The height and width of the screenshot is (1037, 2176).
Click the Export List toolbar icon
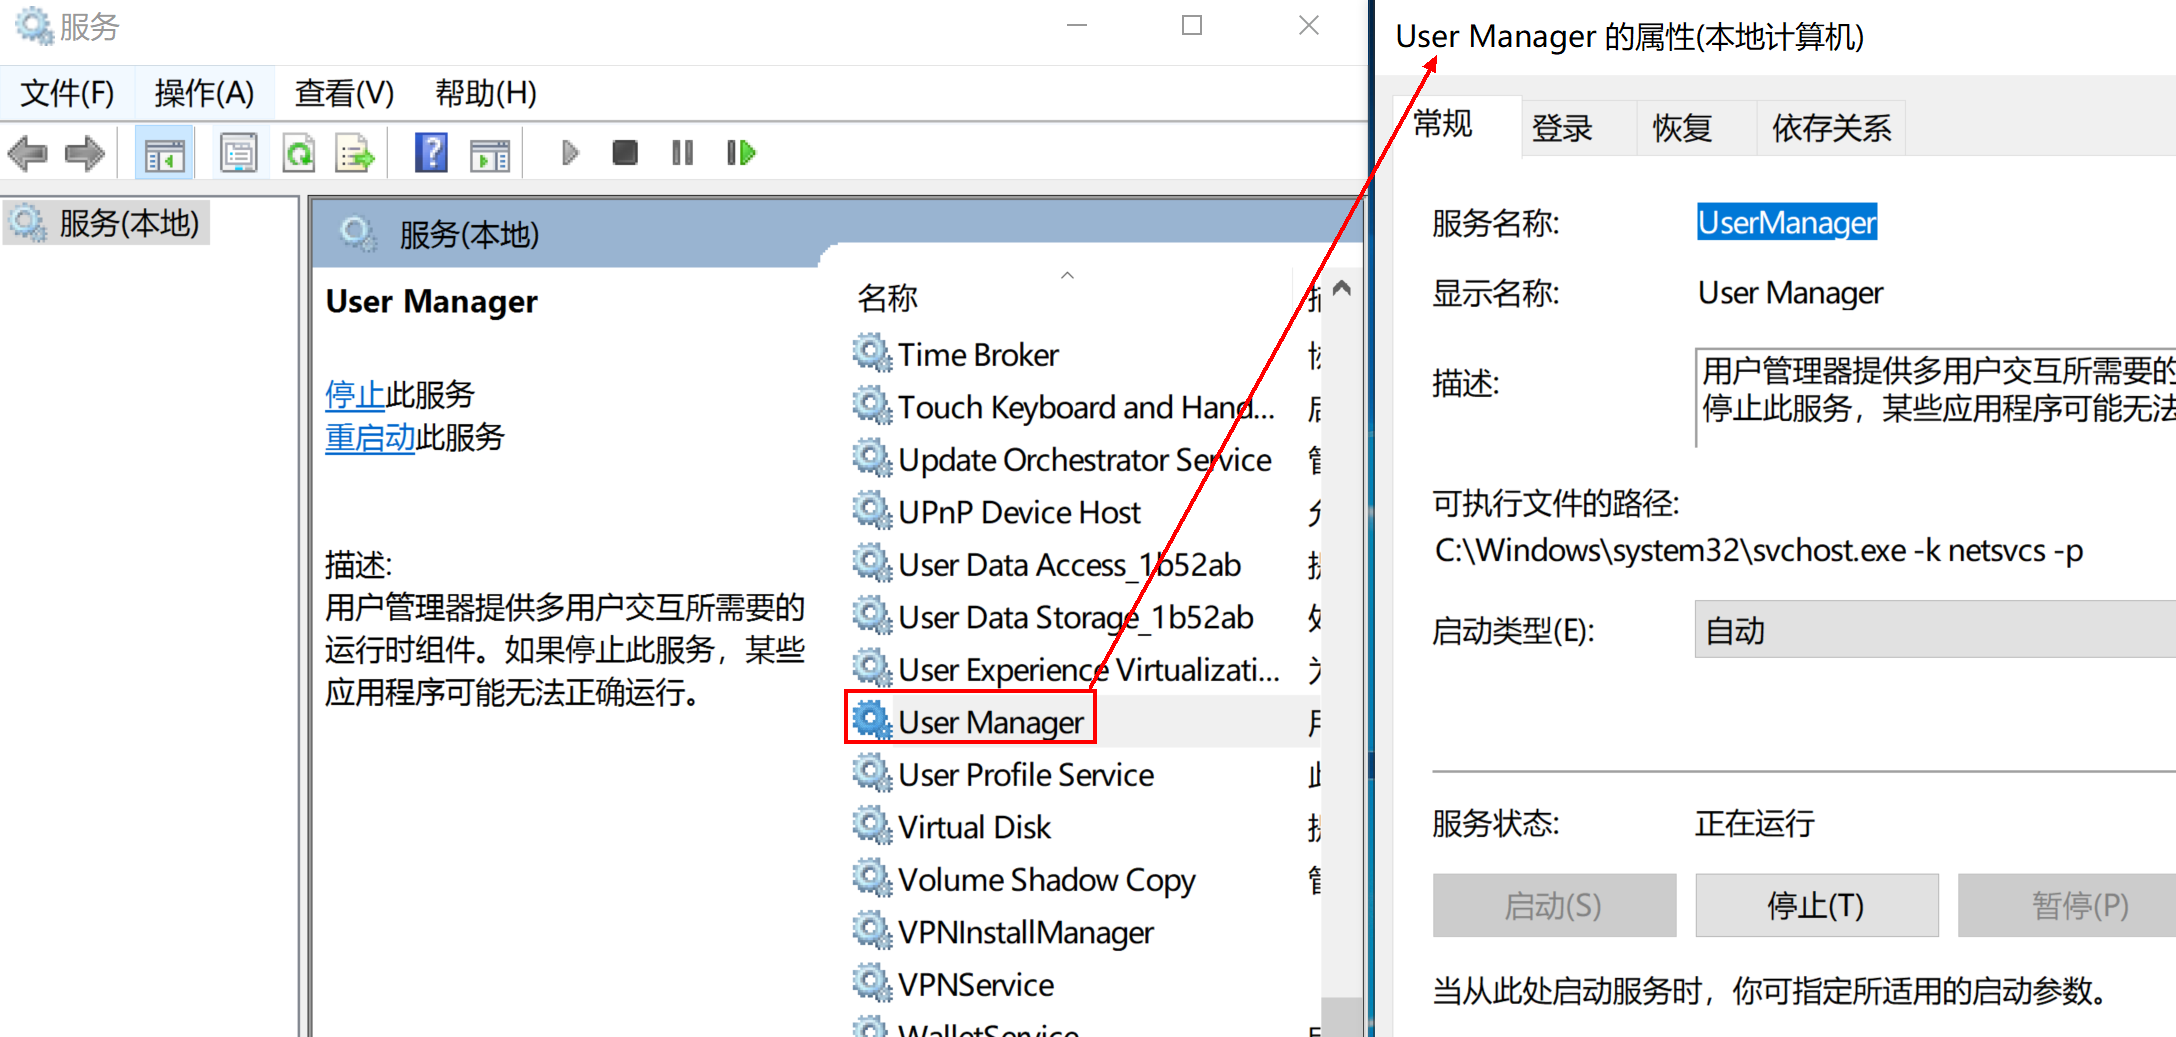click(x=354, y=154)
